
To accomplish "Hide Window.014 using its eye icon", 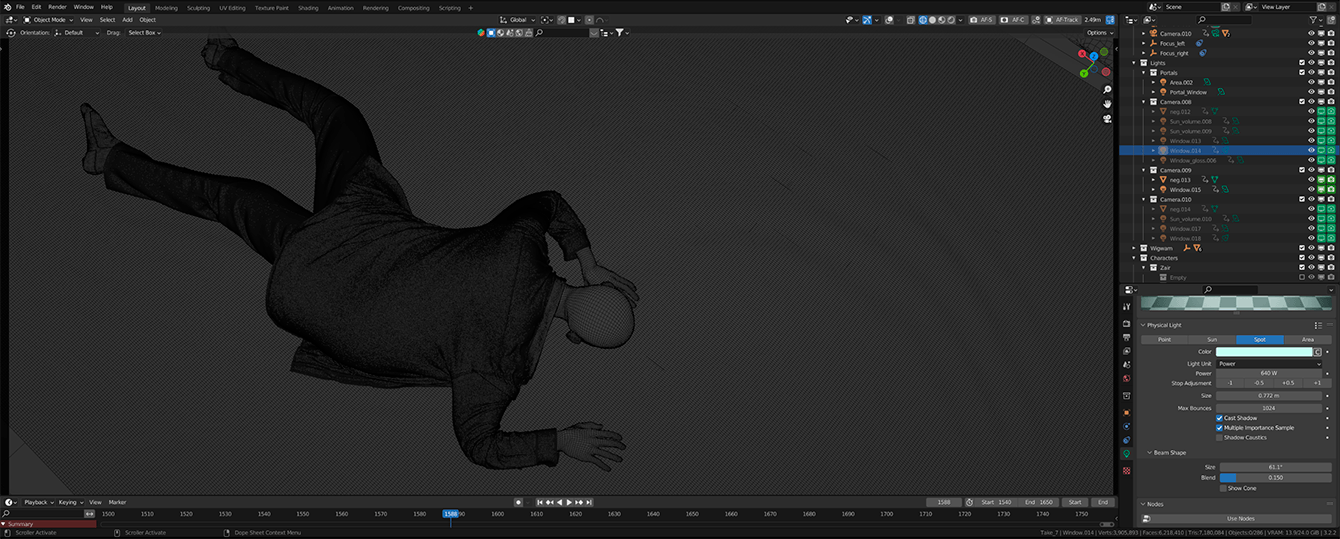I will tap(1311, 151).
